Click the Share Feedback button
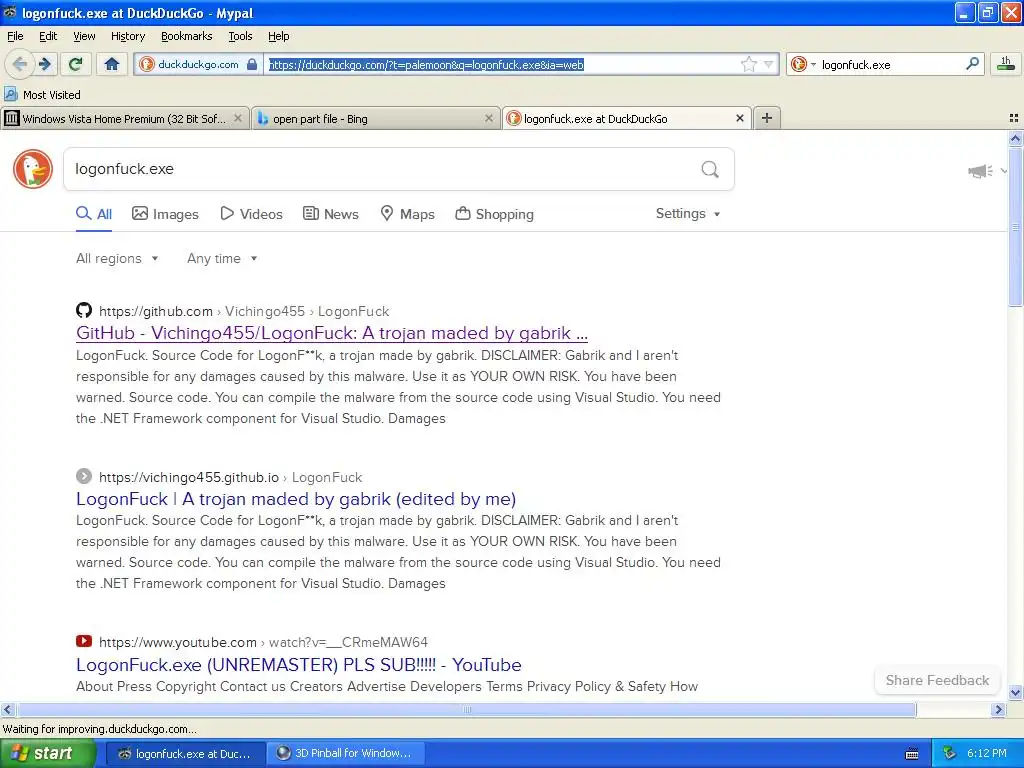Screen dimensions: 1024x768 pyautogui.click(x=937, y=680)
